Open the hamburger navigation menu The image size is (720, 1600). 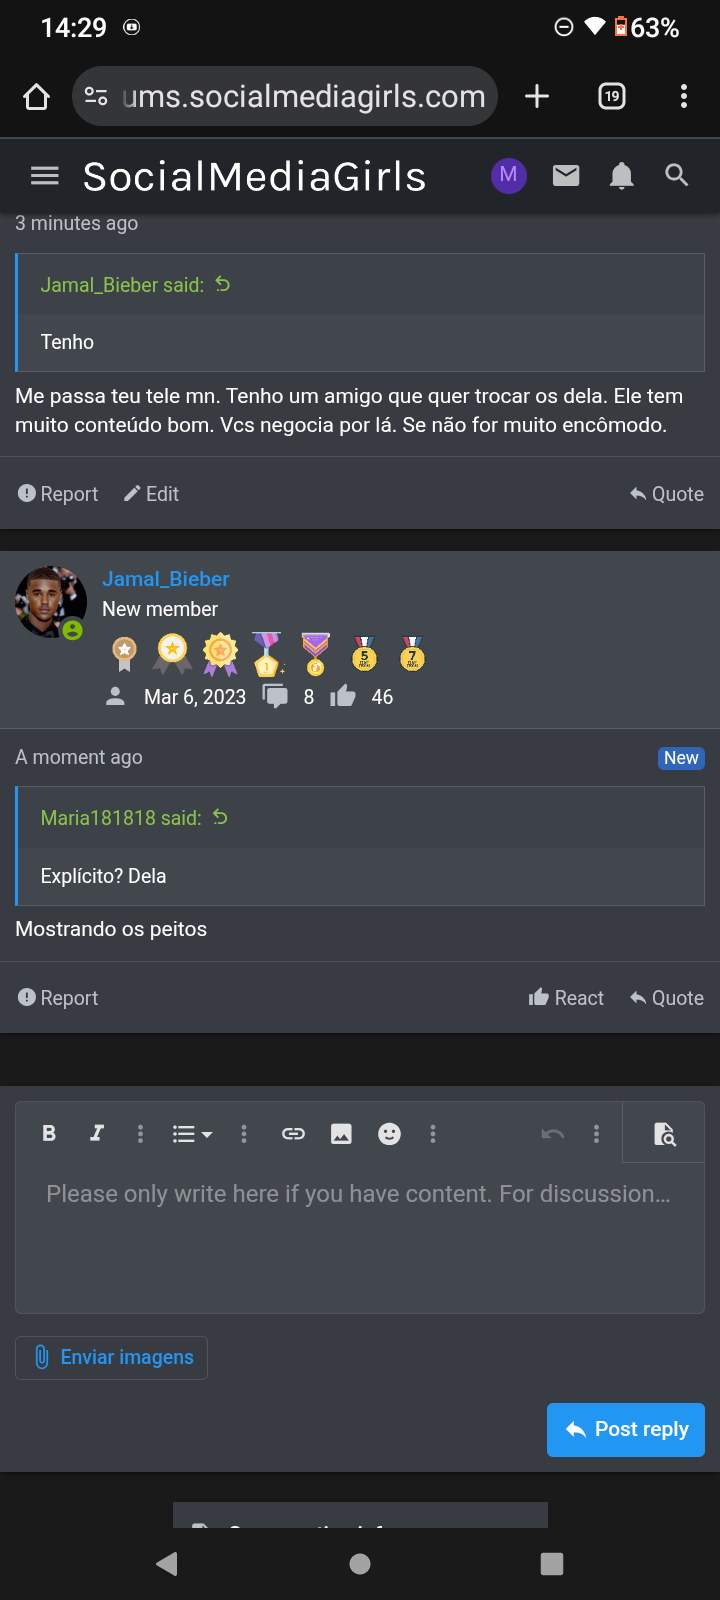[x=45, y=176]
